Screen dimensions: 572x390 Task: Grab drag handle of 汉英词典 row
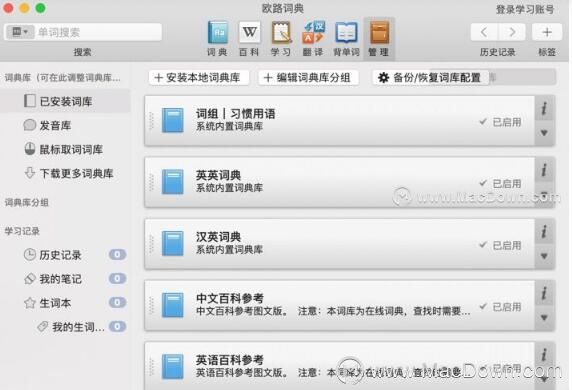152,244
